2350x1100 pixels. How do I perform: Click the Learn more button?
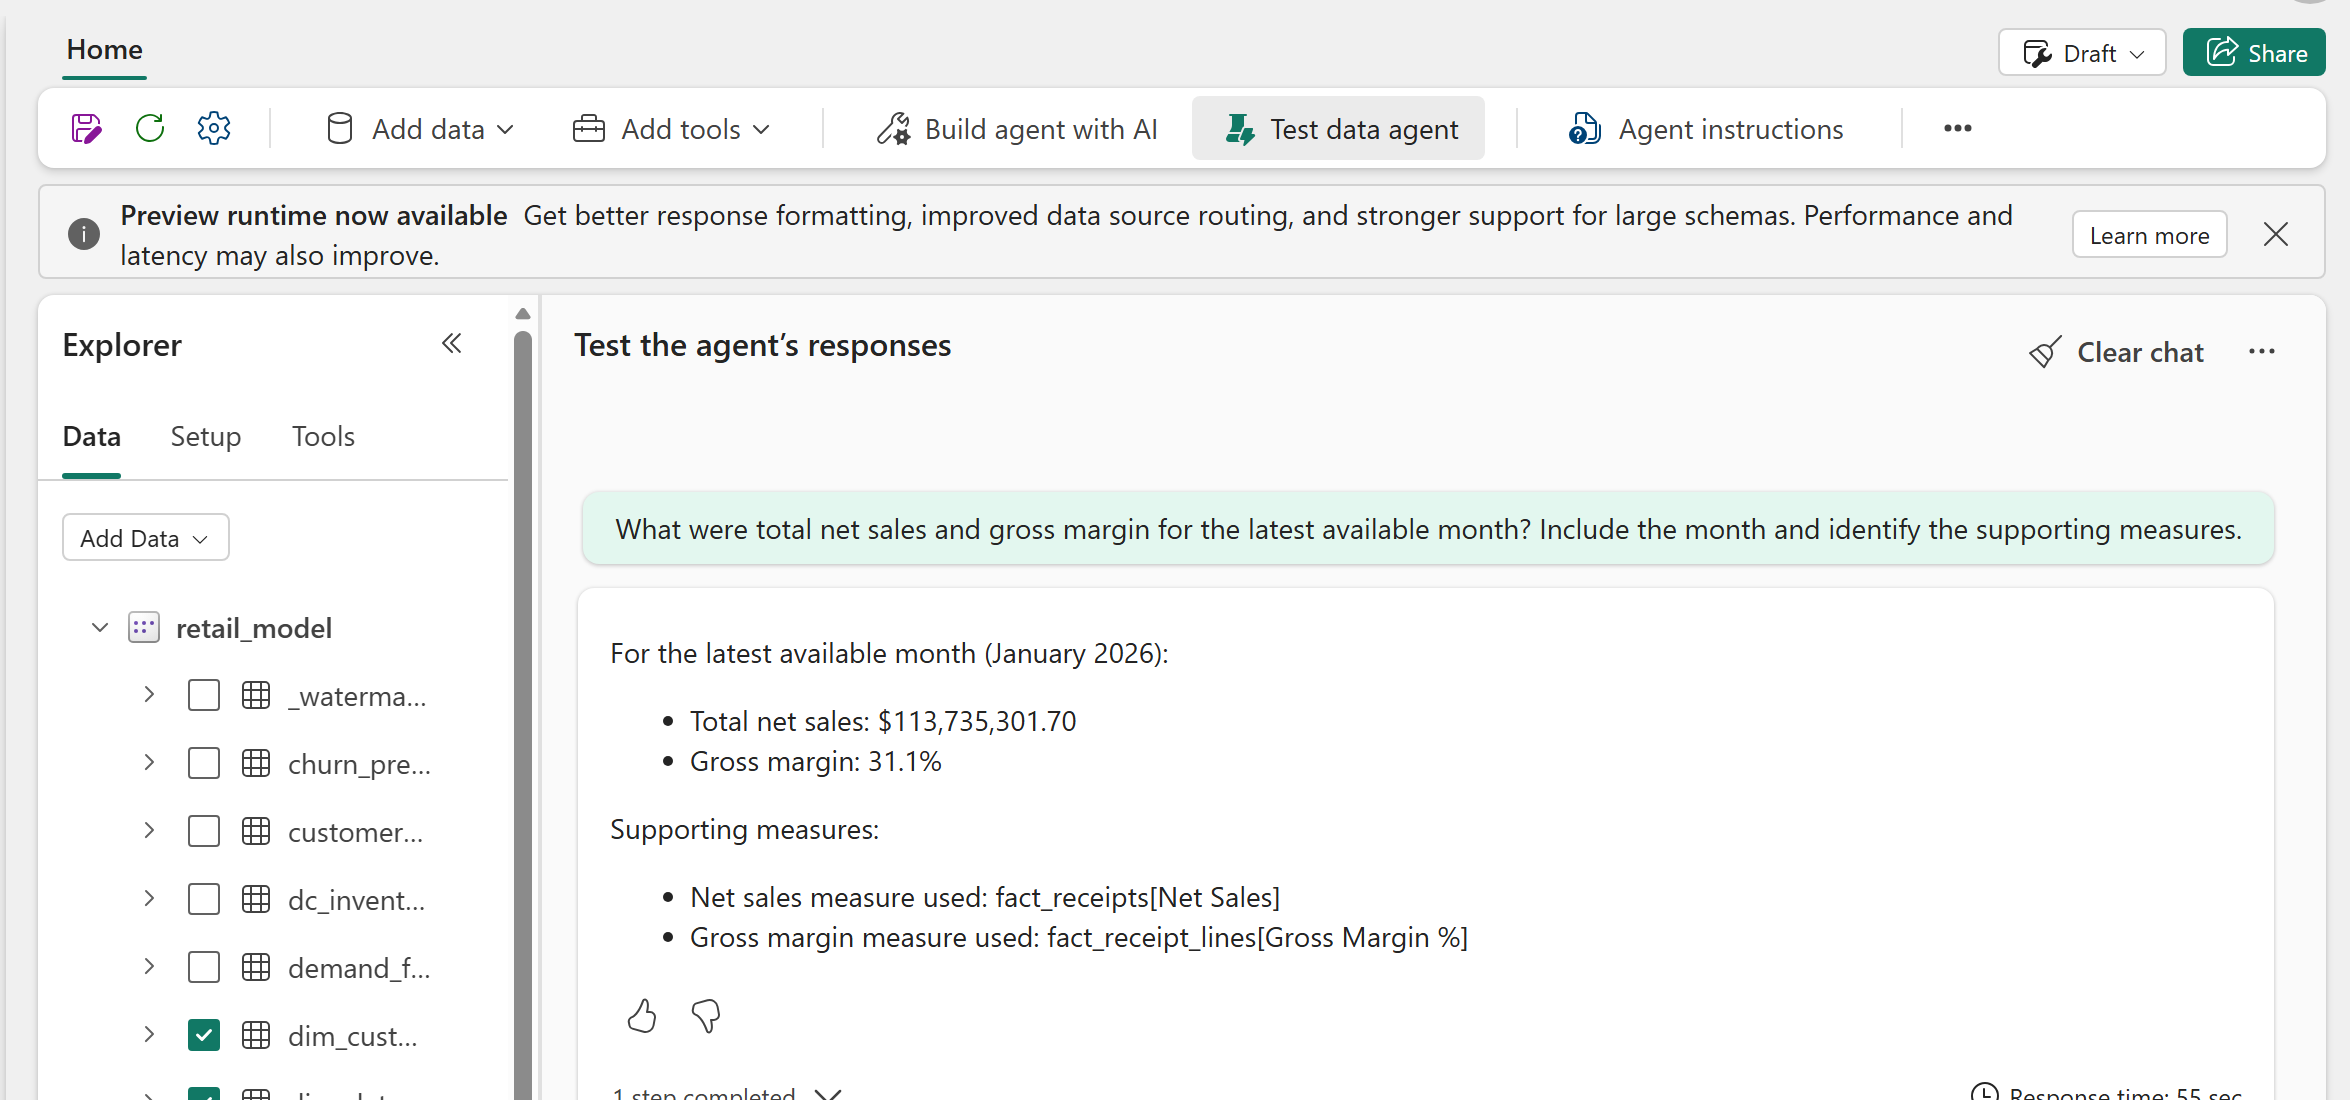(x=2150, y=236)
